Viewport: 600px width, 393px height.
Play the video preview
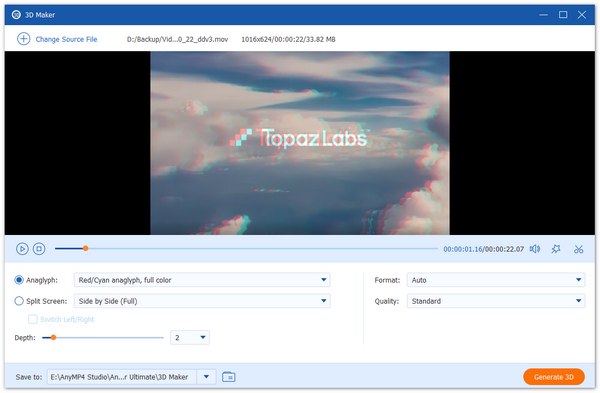coord(22,249)
